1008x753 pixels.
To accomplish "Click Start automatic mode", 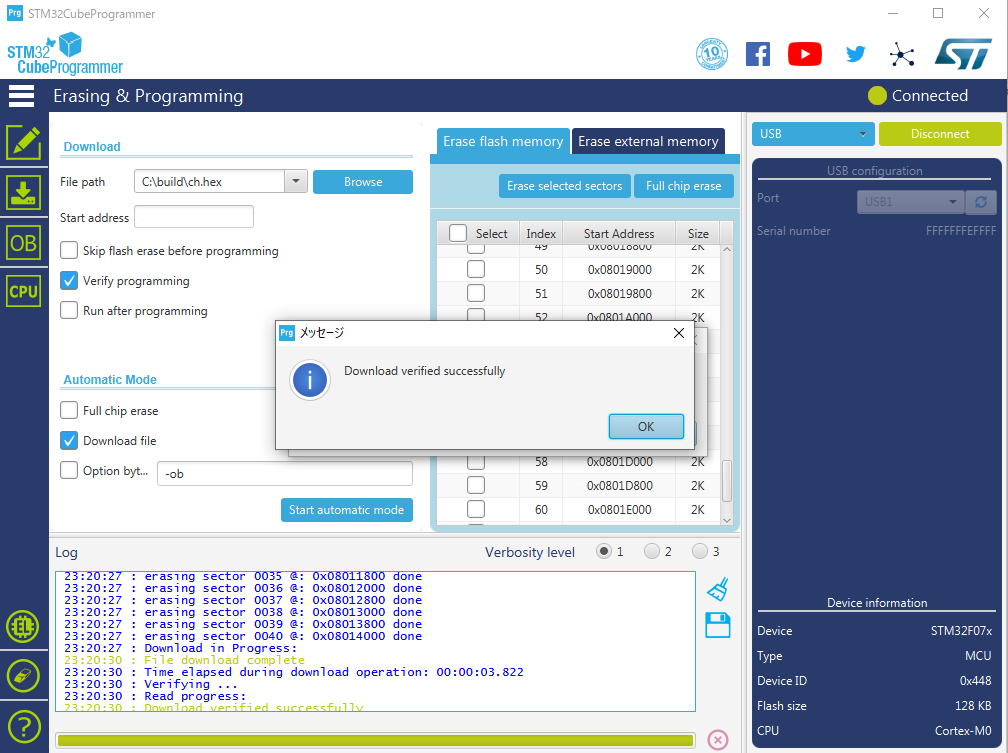I will click(346, 510).
